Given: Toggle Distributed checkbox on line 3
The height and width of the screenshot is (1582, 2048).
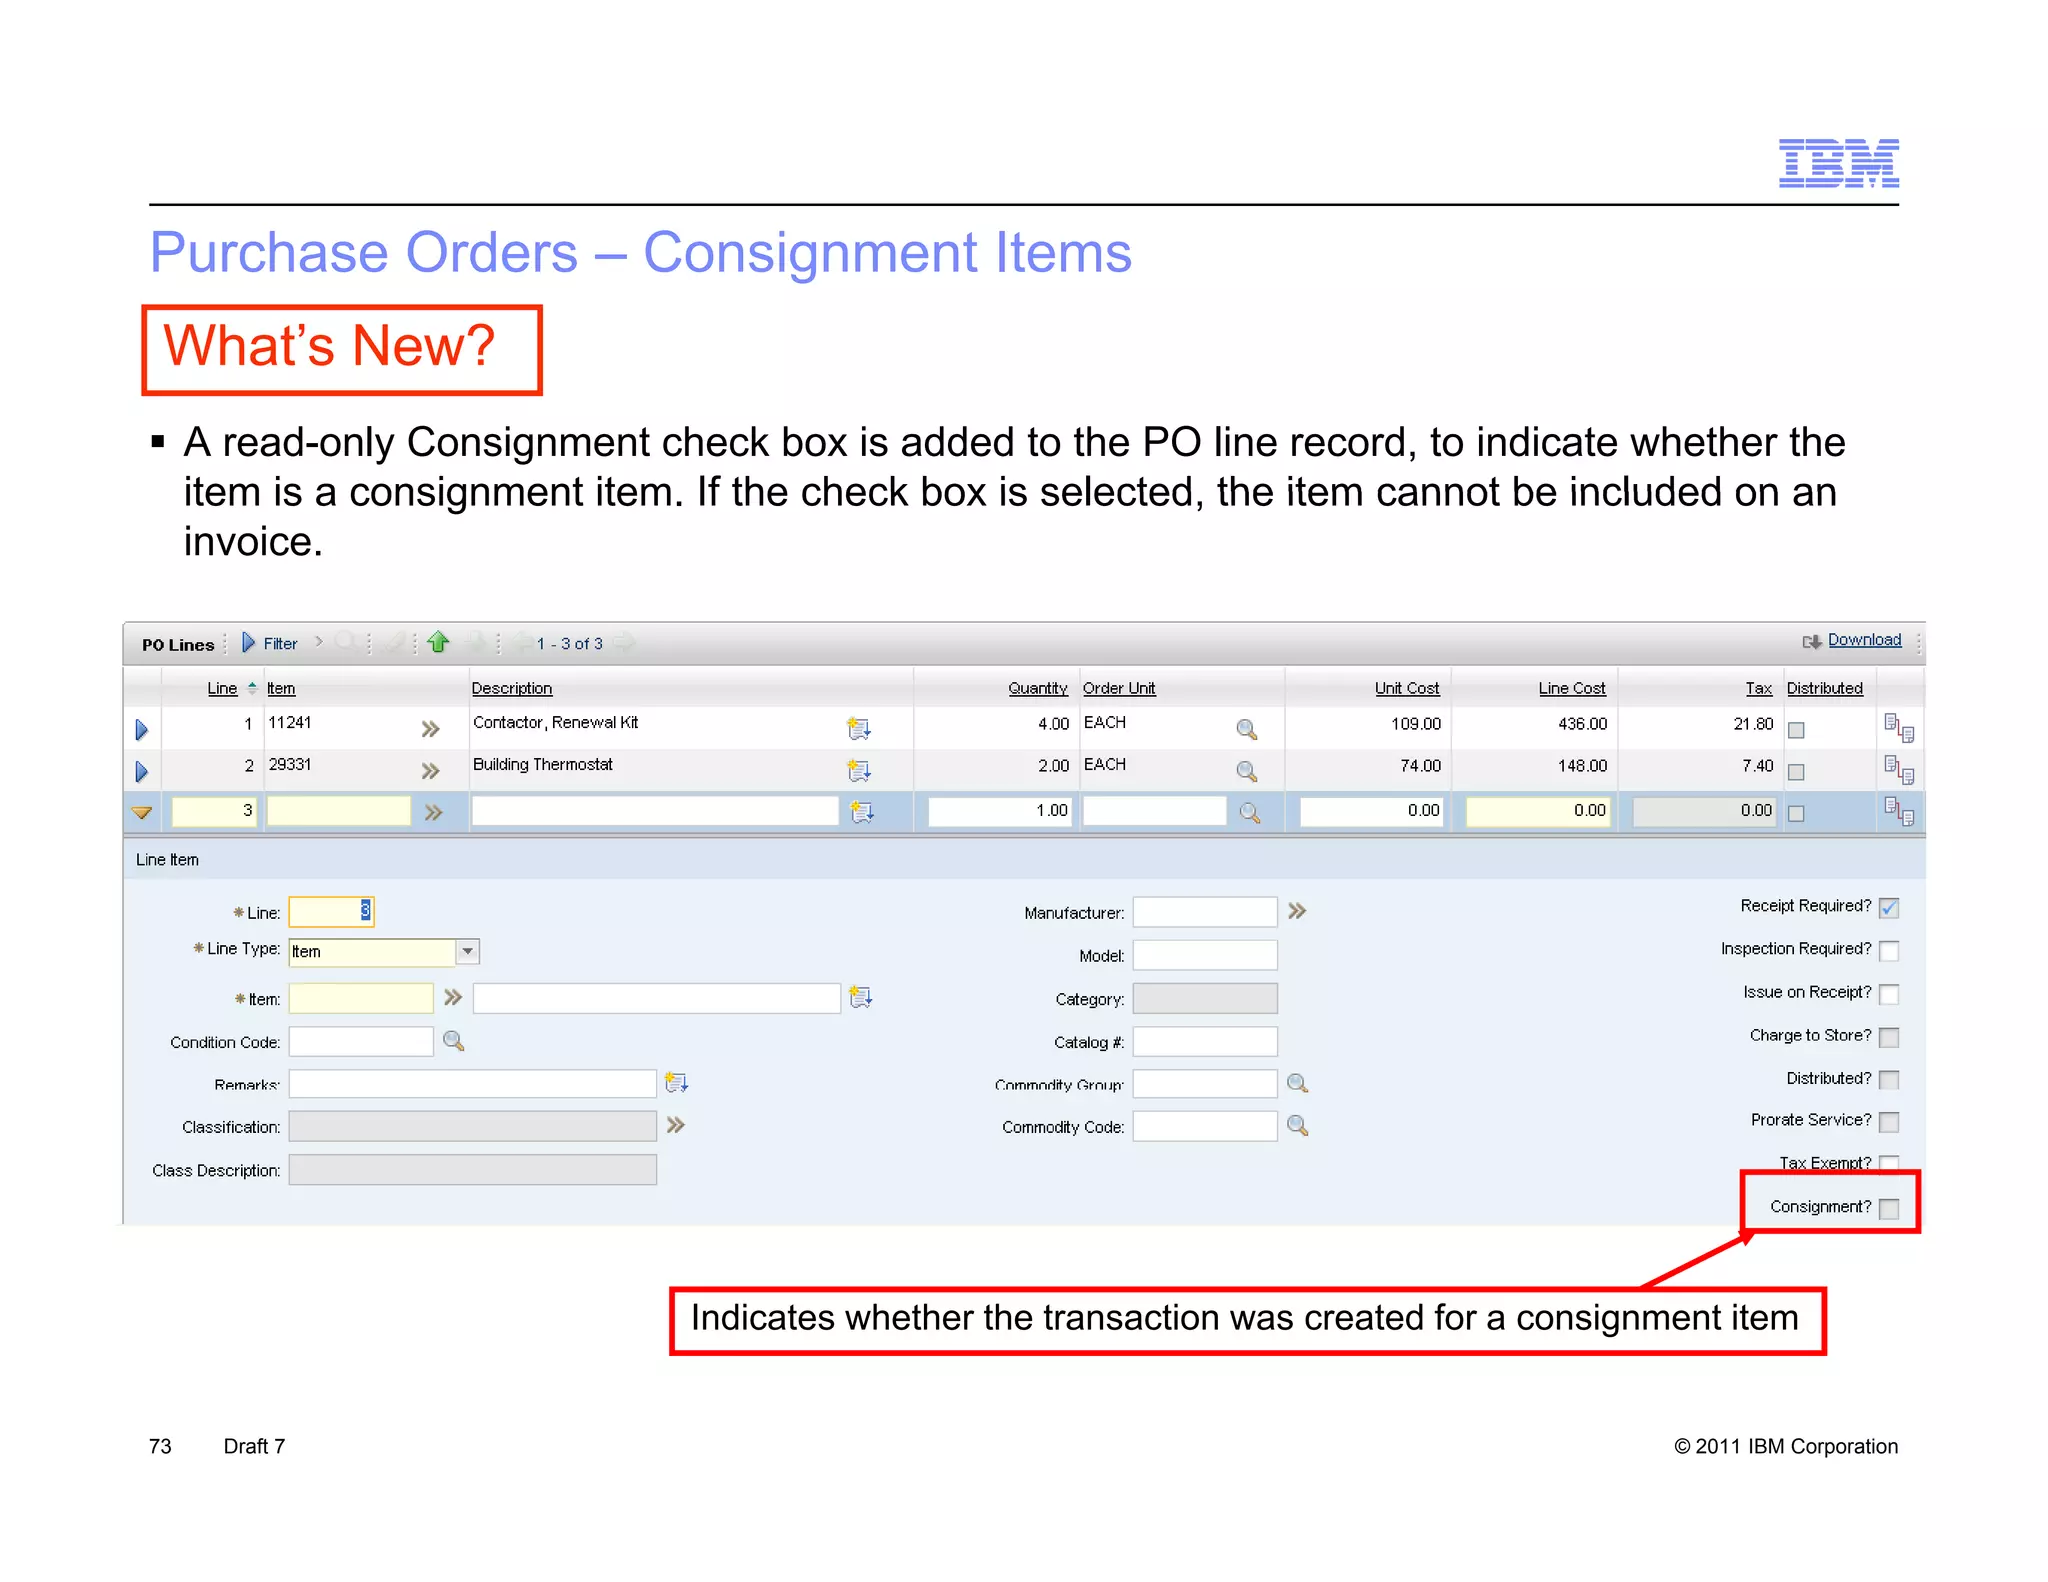Looking at the screenshot, I should [1797, 814].
